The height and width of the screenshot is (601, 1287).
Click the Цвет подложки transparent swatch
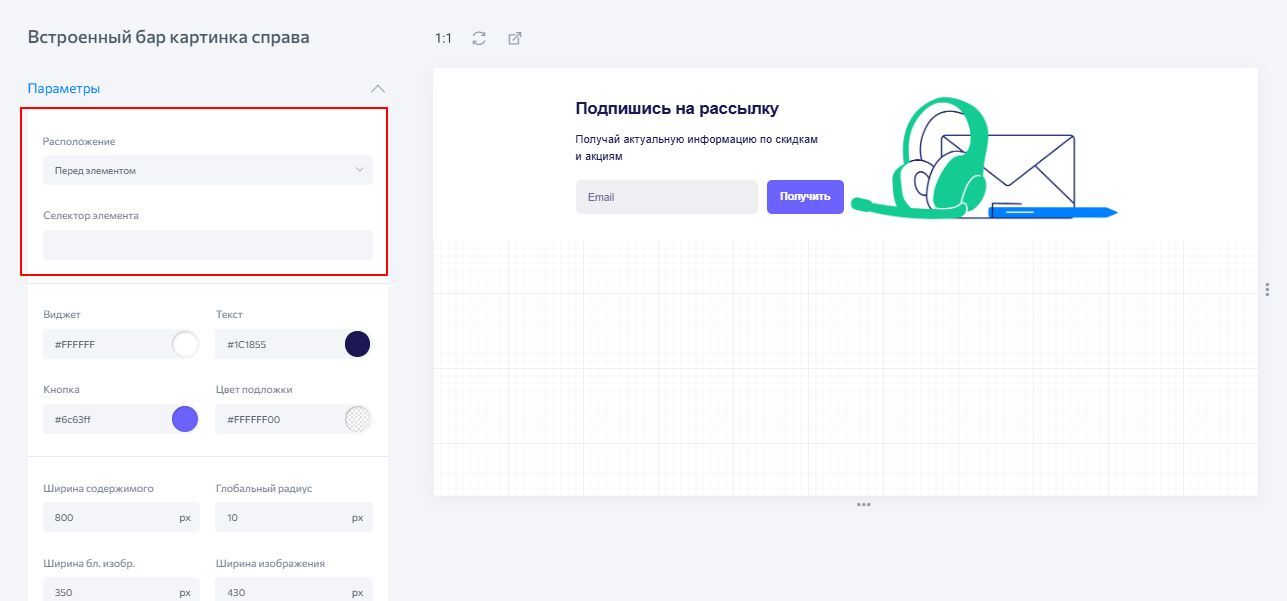pos(357,419)
